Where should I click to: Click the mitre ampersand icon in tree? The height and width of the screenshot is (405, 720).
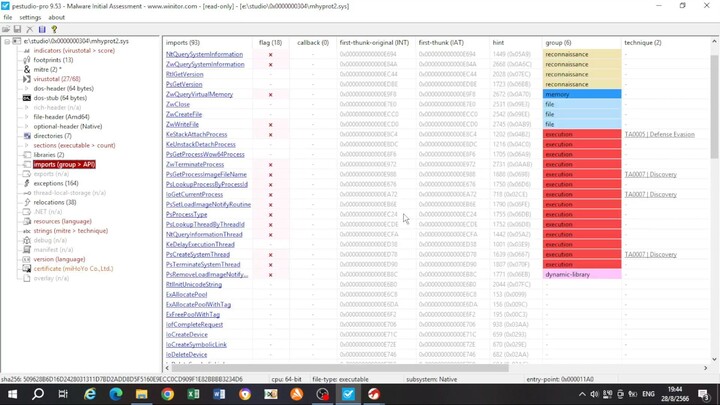click(27, 69)
